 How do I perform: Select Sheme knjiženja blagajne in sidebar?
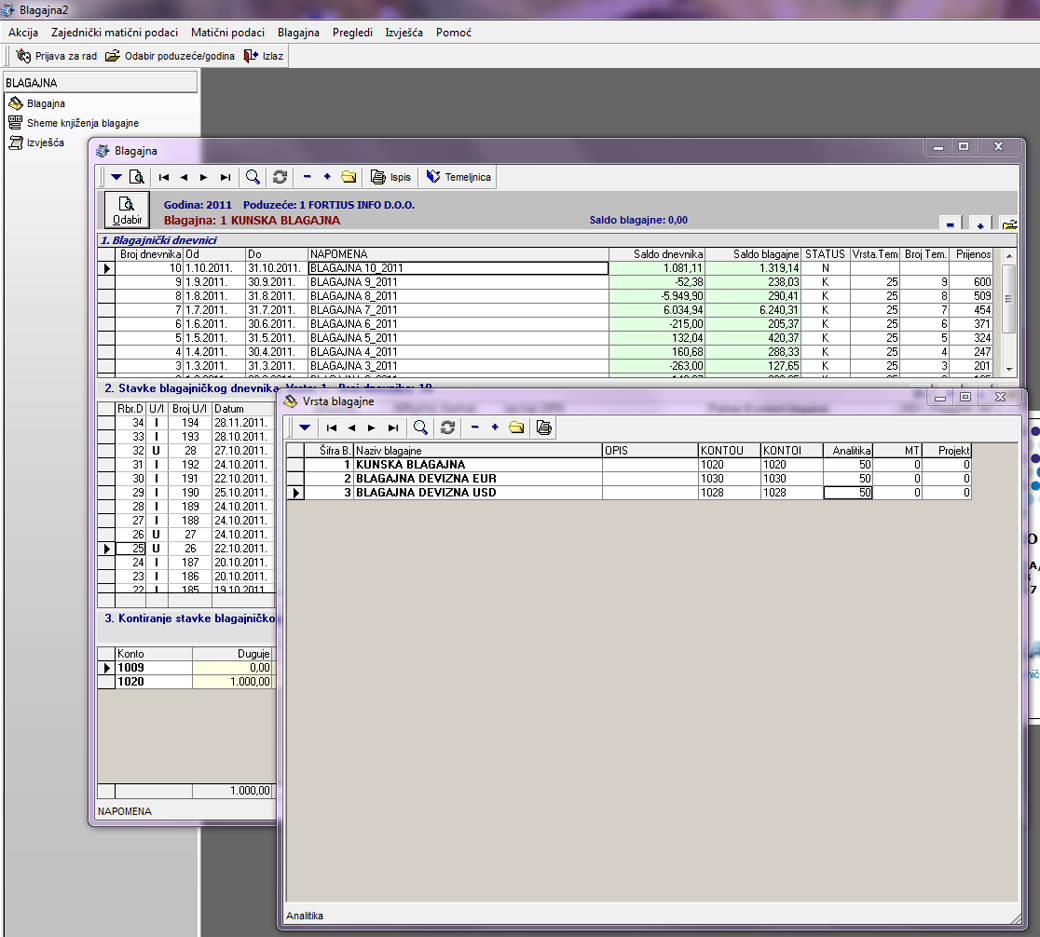[x=74, y=123]
